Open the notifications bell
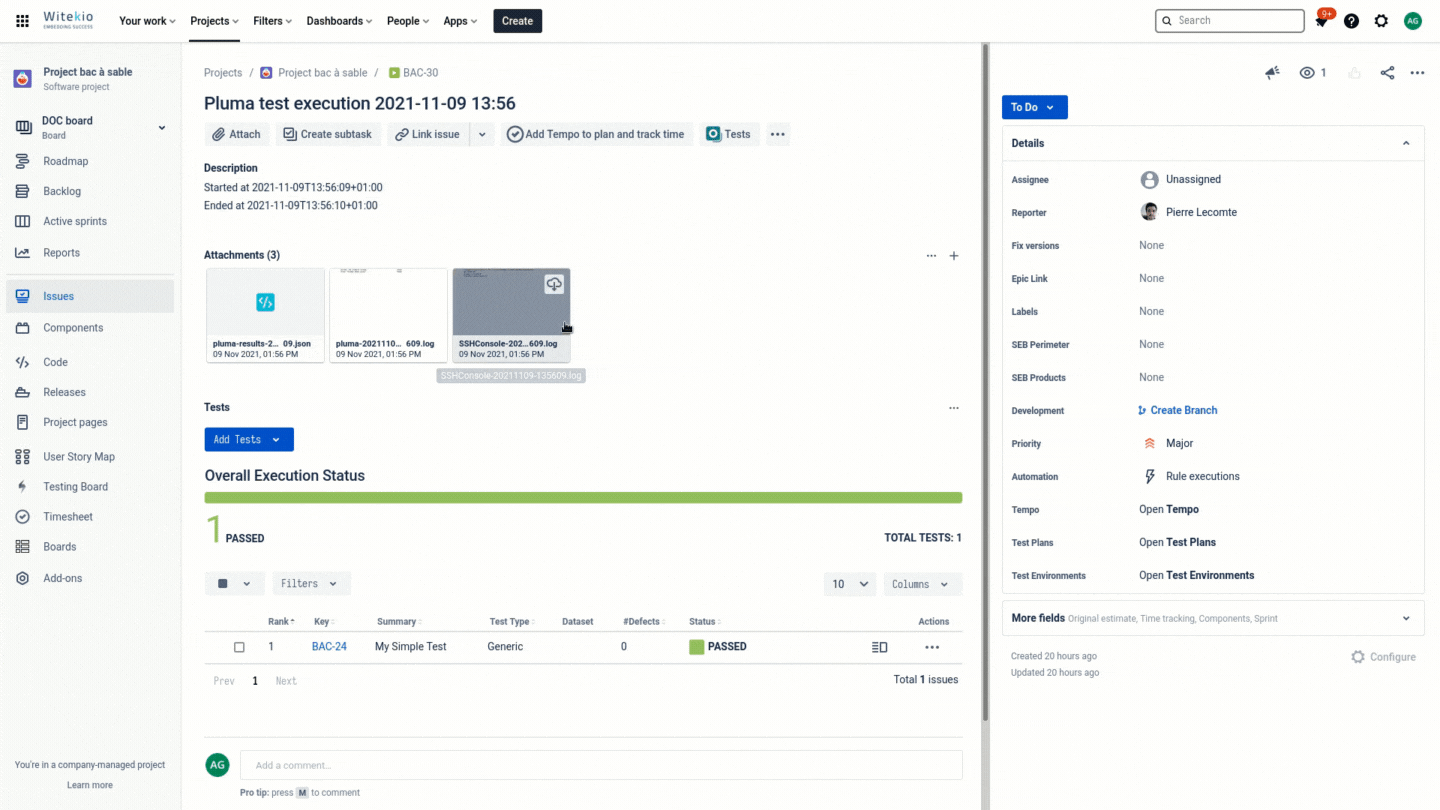 (1322, 20)
